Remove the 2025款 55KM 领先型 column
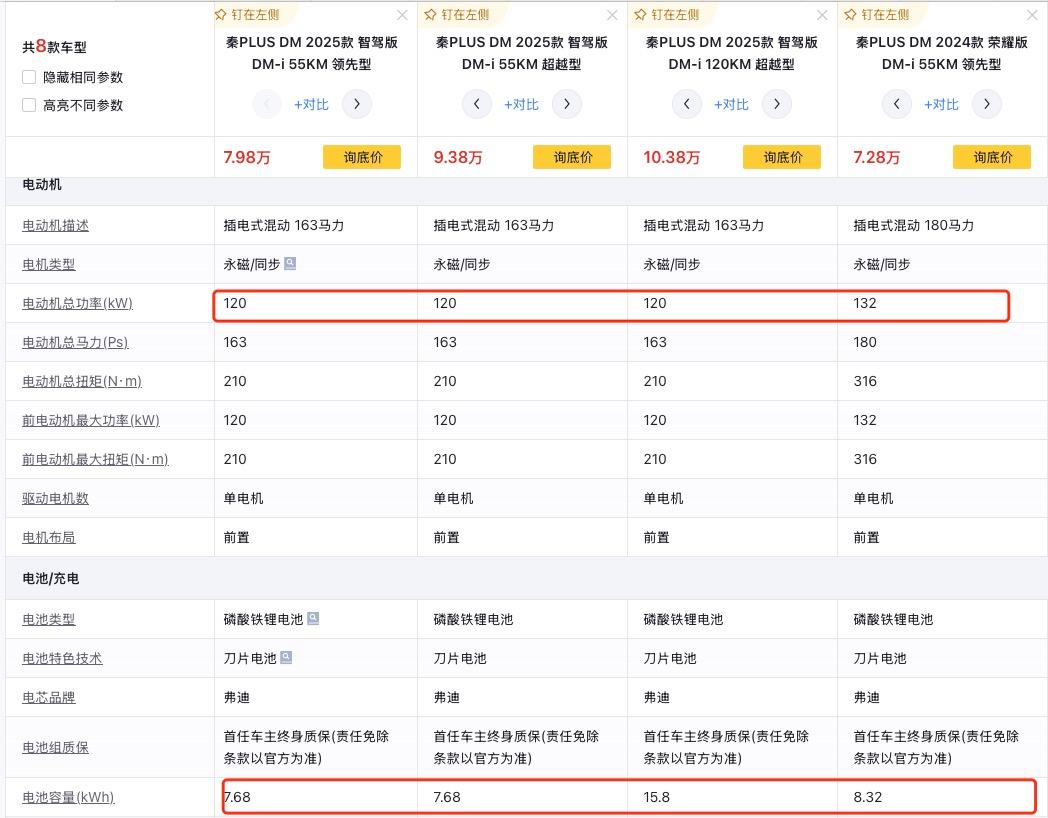The image size is (1048, 818). pyautogui.click(x=402, y=15)
